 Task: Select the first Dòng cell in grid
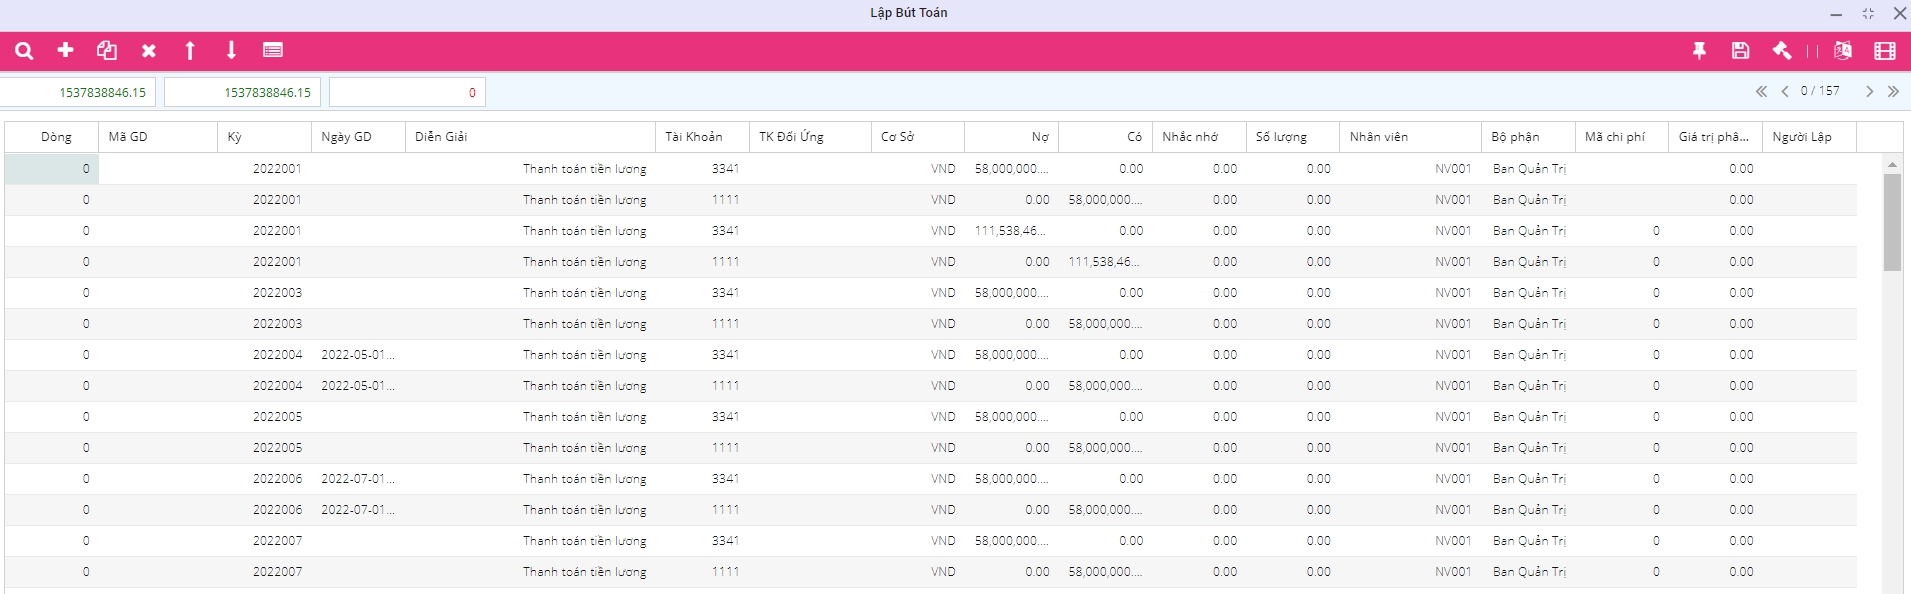(52, 169)
